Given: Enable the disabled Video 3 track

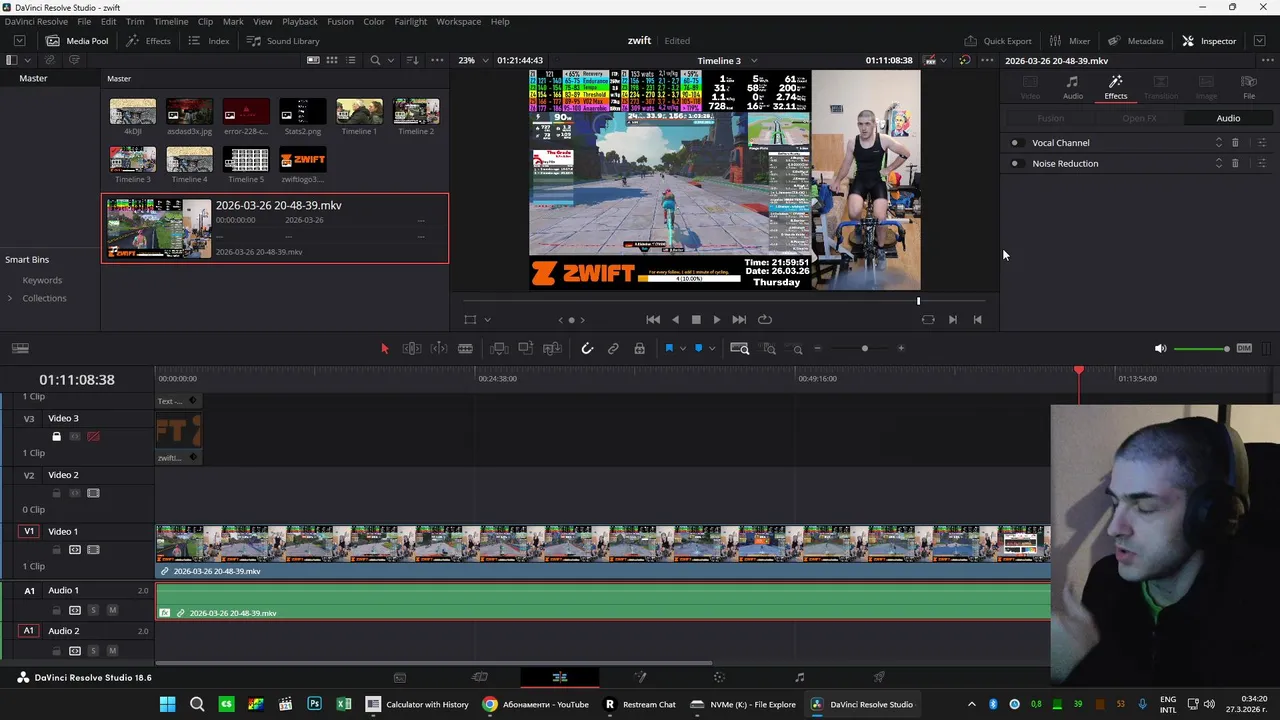Looking at the screenshot, I should [93, 436].
